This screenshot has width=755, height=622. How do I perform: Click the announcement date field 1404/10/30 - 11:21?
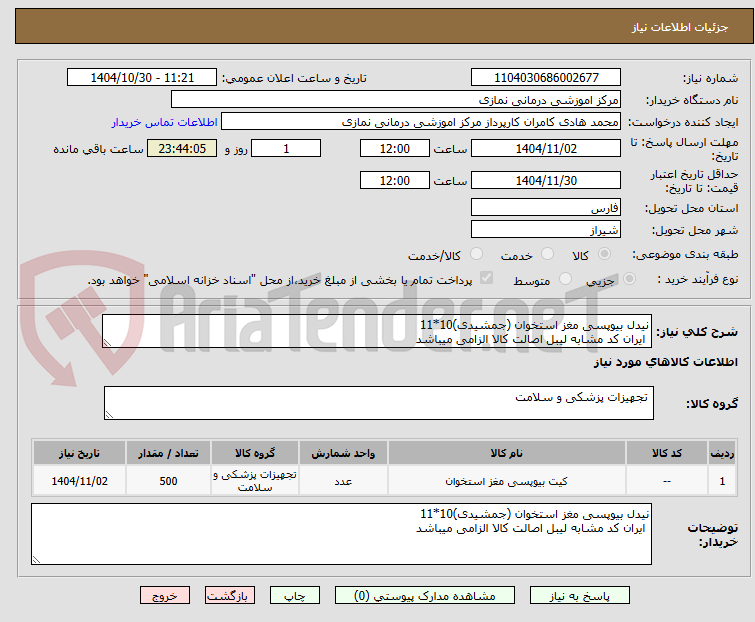coord(142,78)
